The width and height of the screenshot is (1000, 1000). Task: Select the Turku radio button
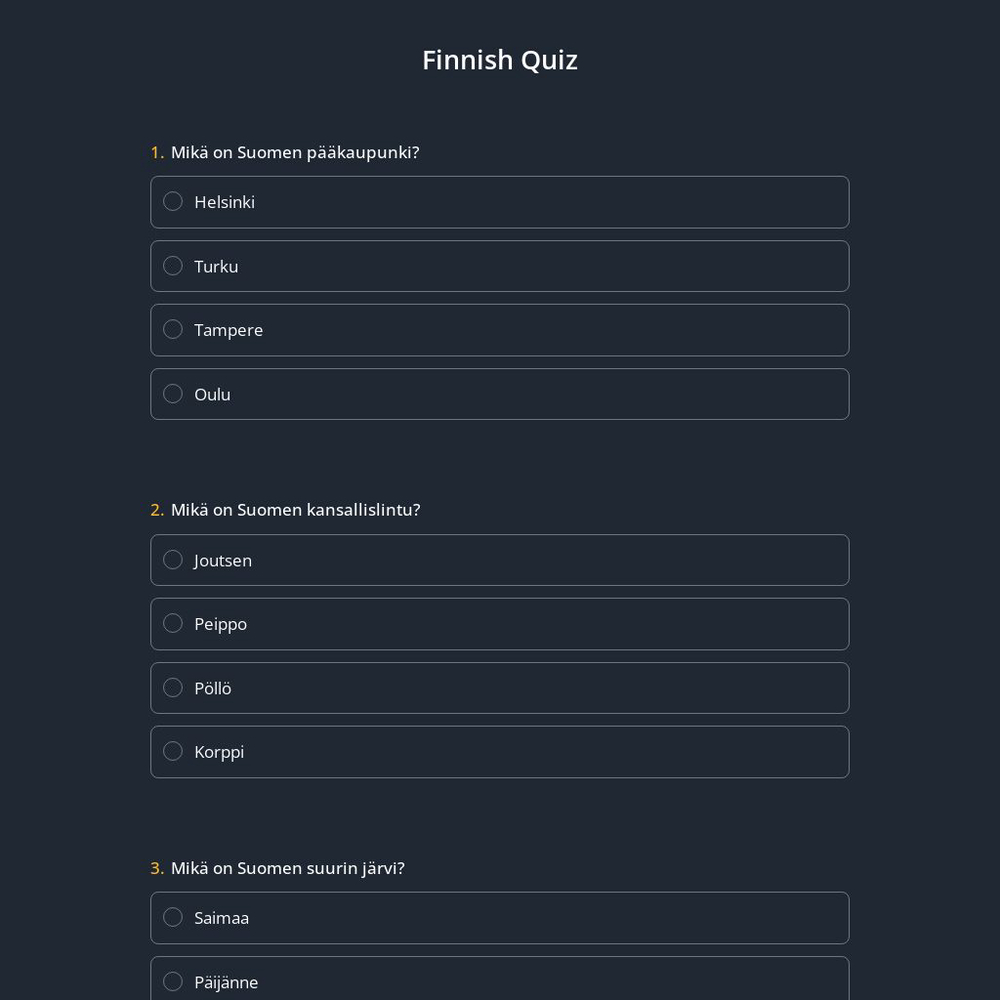coord(173,265)
